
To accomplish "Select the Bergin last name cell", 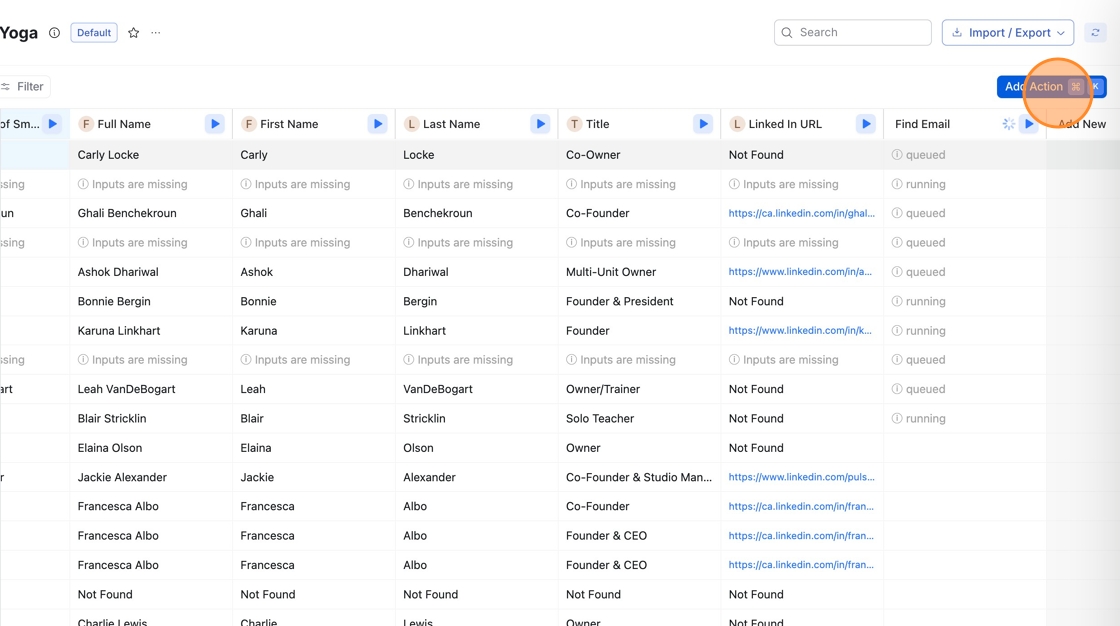I will point(476,301).
